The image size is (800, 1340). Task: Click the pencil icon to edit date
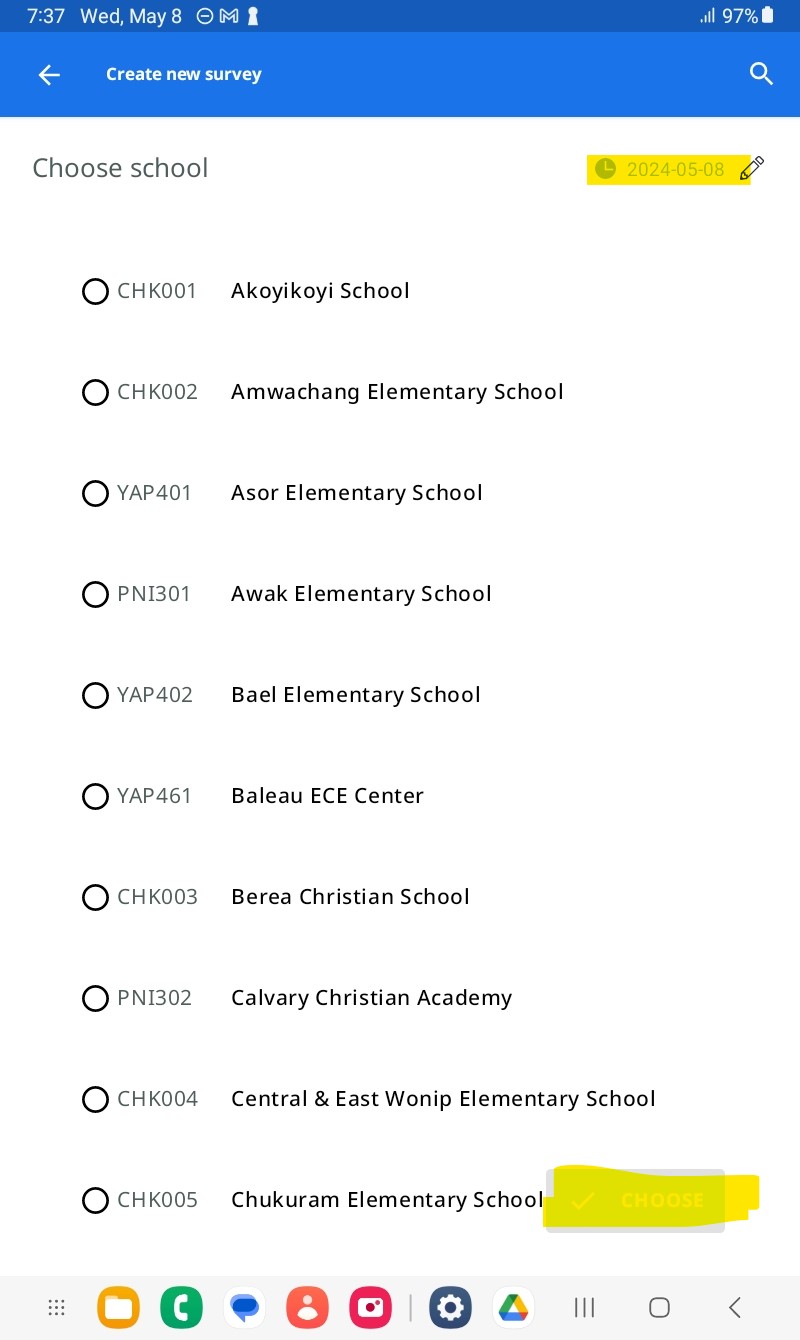pos(752,168)
